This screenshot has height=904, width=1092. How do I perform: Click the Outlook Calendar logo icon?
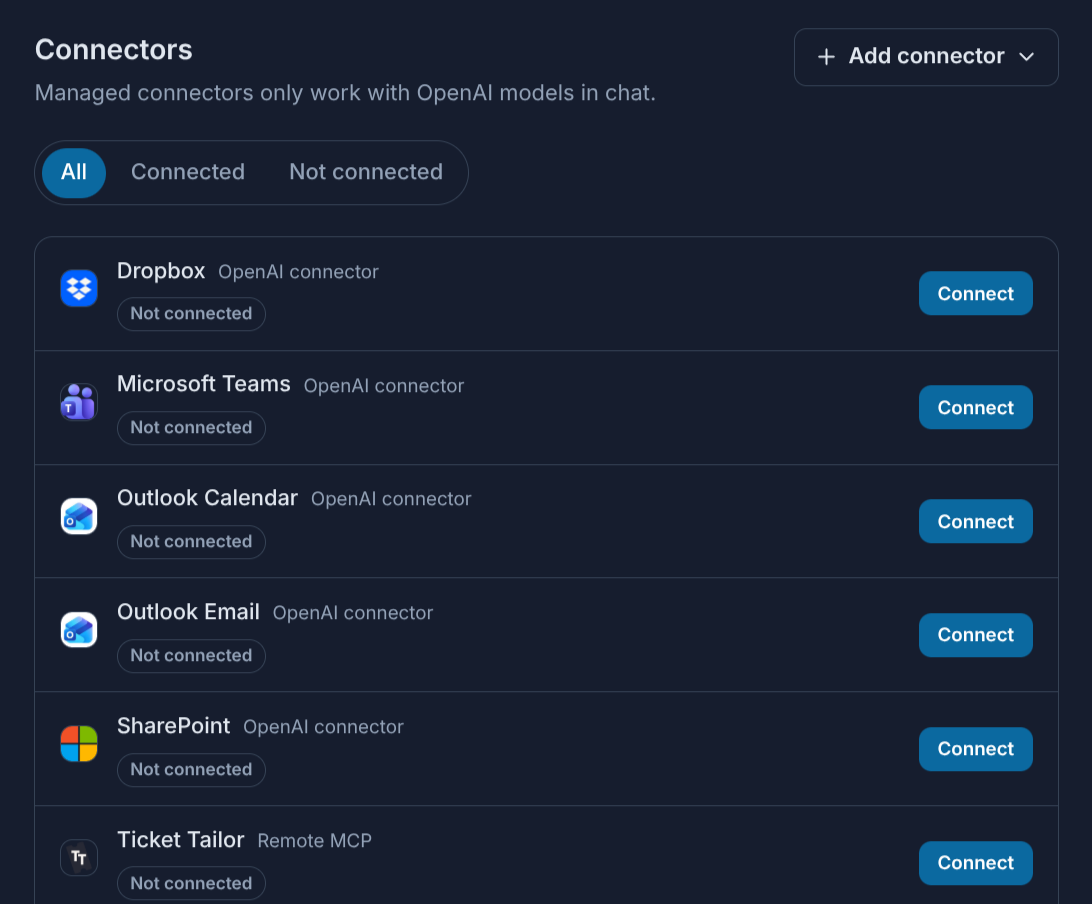tap(79, 516)
